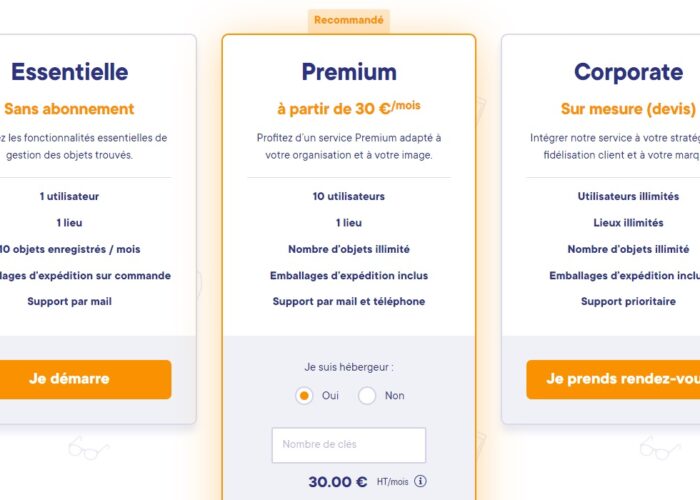This screenshot has height=500, width=700.
Task: Click the Utilisateurs illimités feature line
Action: [x=628, y=196]
